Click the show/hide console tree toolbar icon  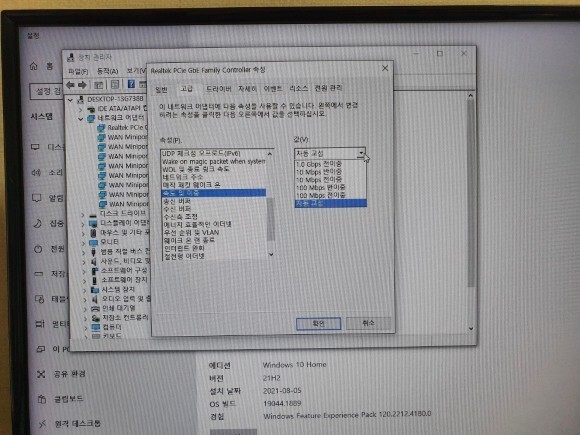tap(98, 85)
